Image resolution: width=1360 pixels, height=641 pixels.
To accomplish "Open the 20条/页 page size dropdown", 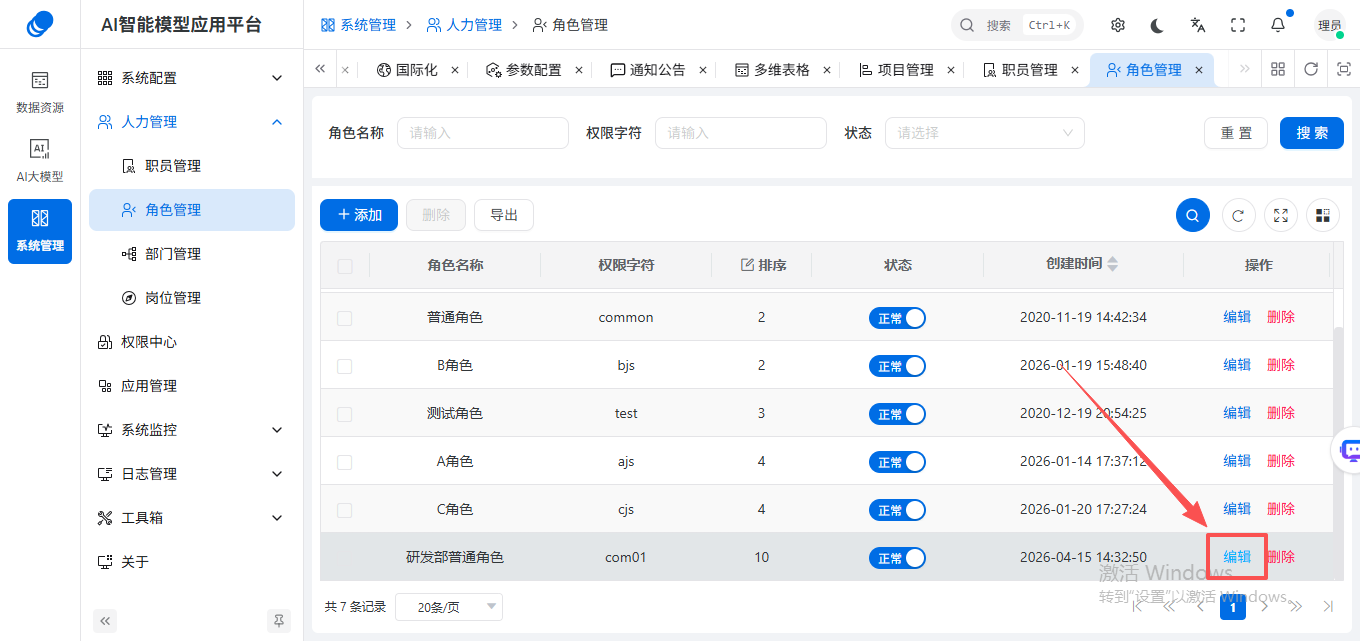I will pos(449,607).
